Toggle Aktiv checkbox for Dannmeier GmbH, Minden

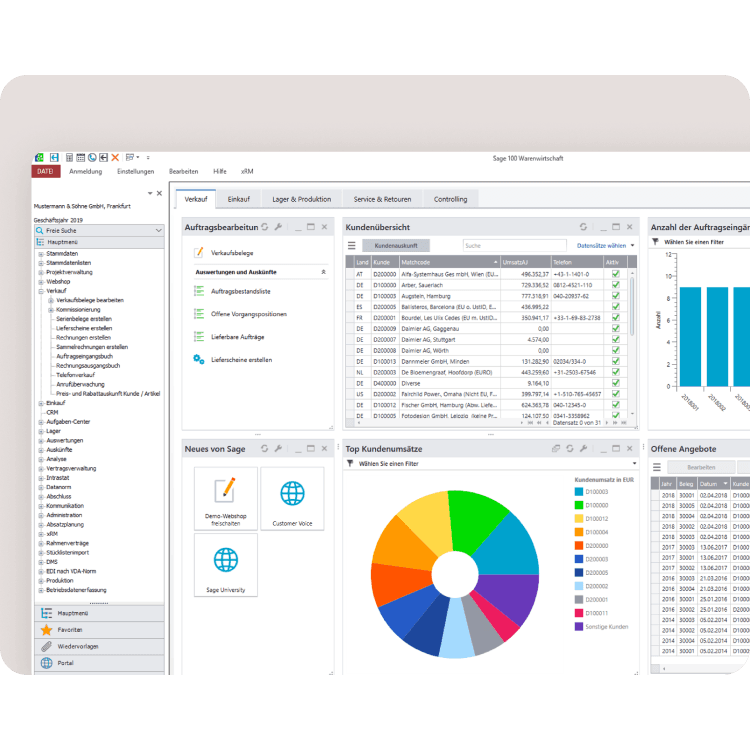616,362
